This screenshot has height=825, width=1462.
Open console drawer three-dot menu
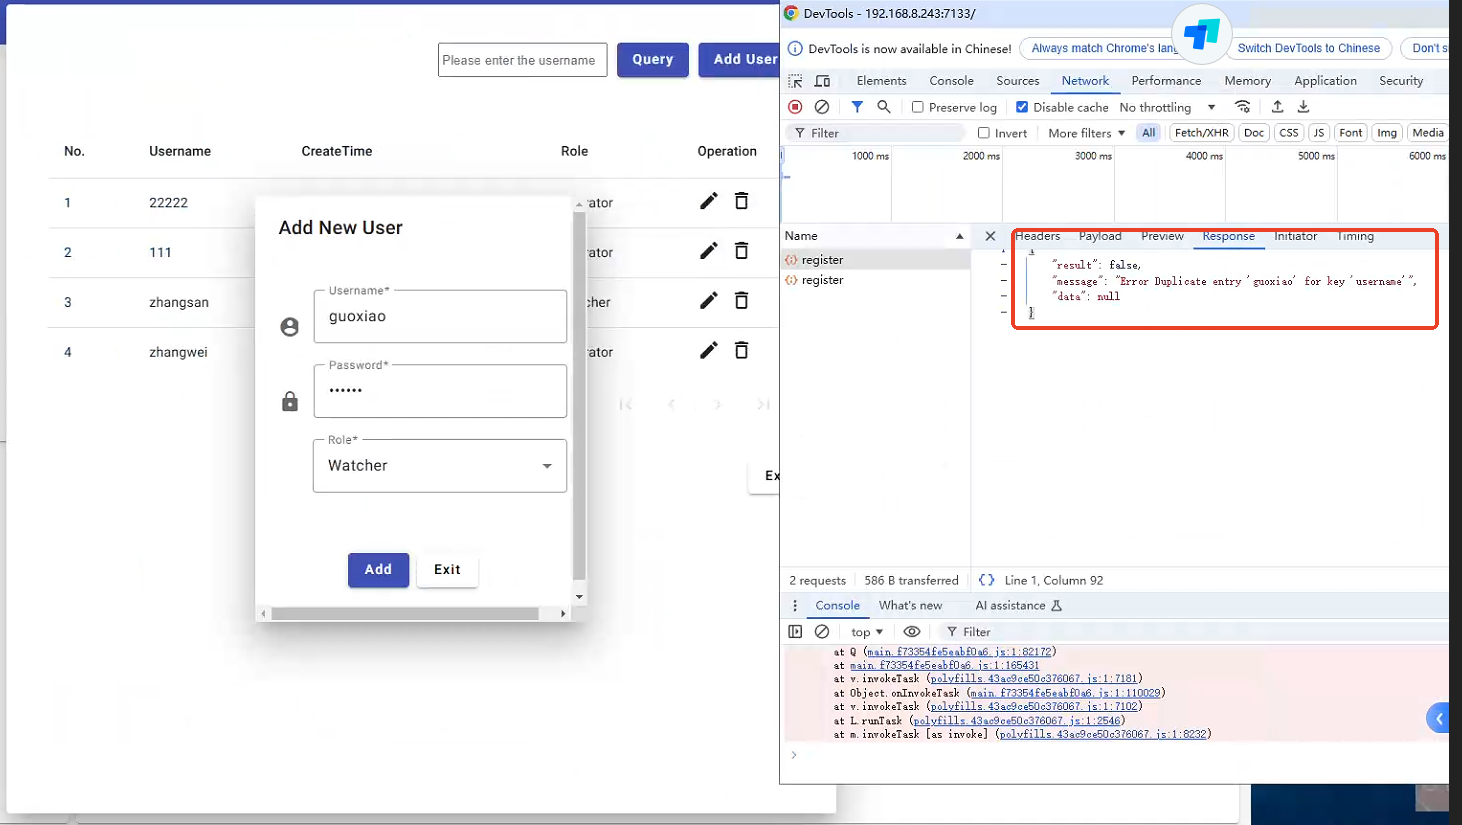point(795,606)
